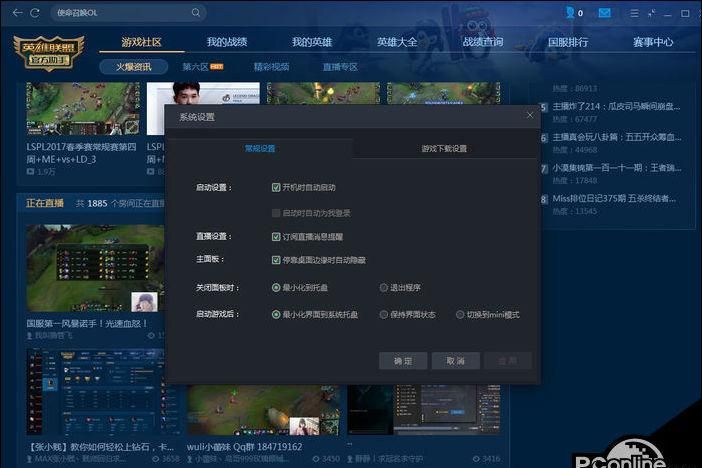Open the 我的战绩 tab

point(227,42)
